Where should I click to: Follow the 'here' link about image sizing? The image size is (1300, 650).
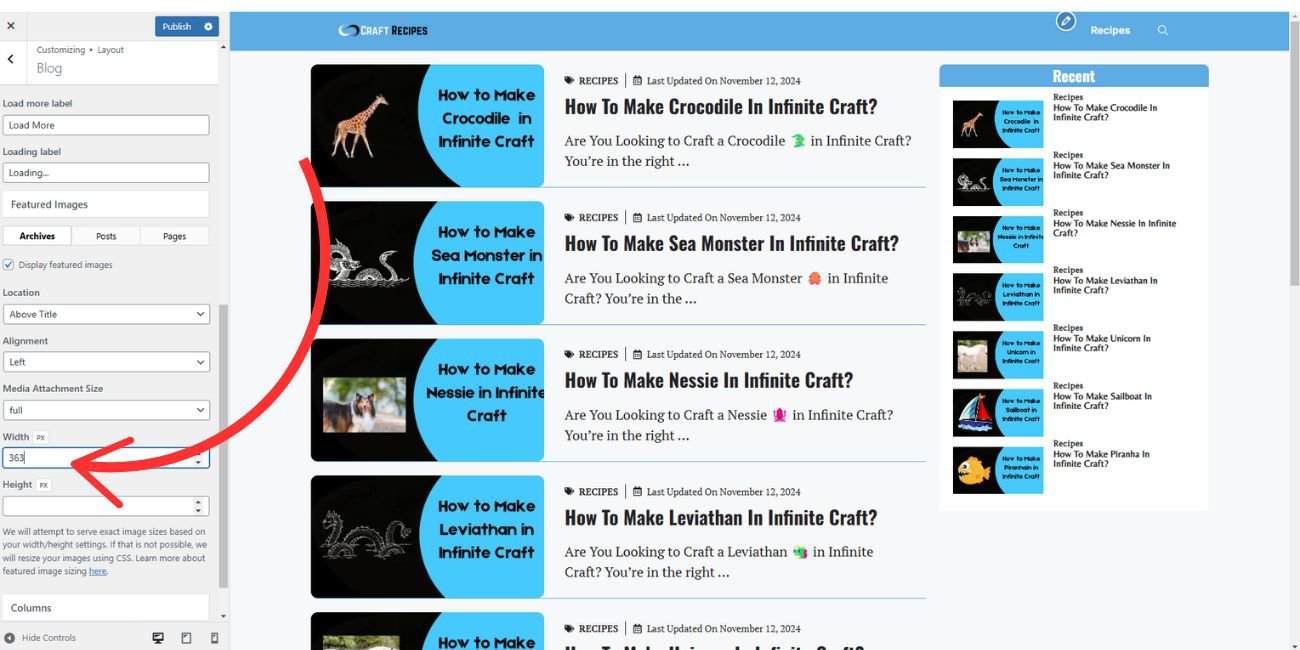(97, 571)
